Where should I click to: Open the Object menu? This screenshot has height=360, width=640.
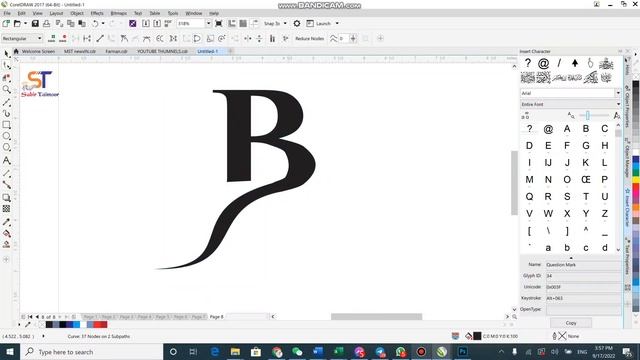click(x=77, y=13)
